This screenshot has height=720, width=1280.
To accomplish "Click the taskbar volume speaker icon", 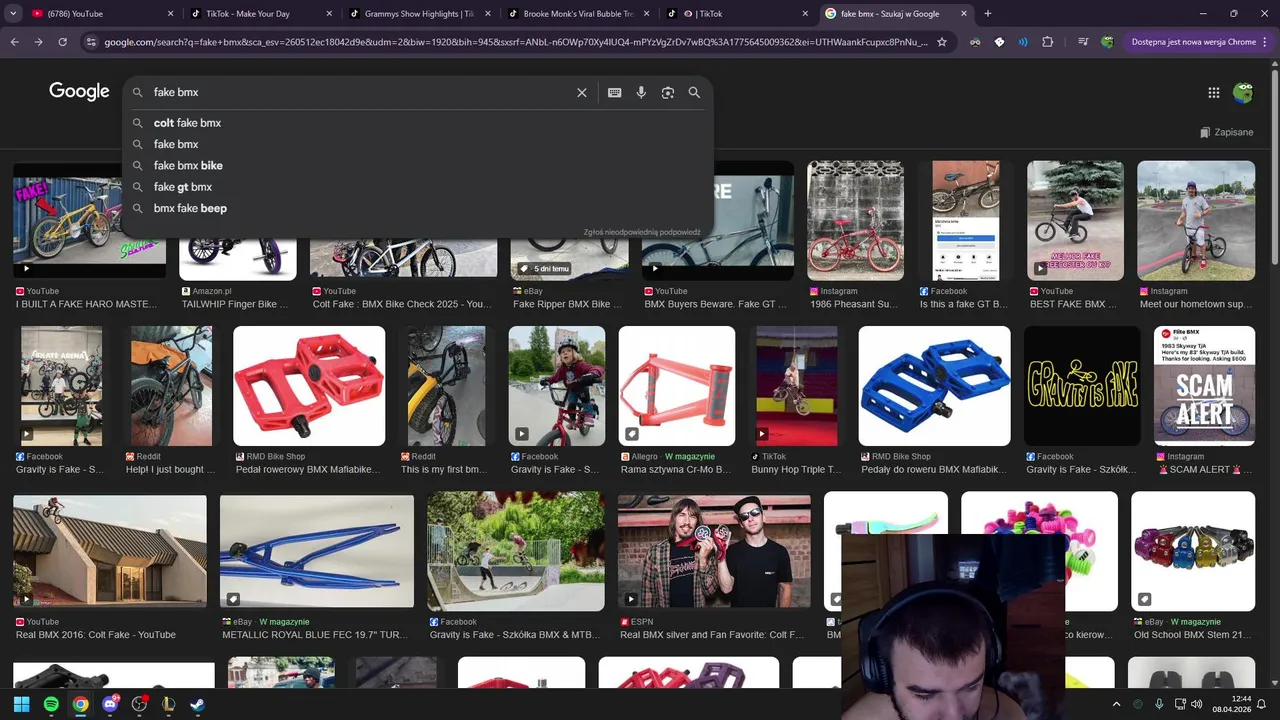I will point(1197,704).
